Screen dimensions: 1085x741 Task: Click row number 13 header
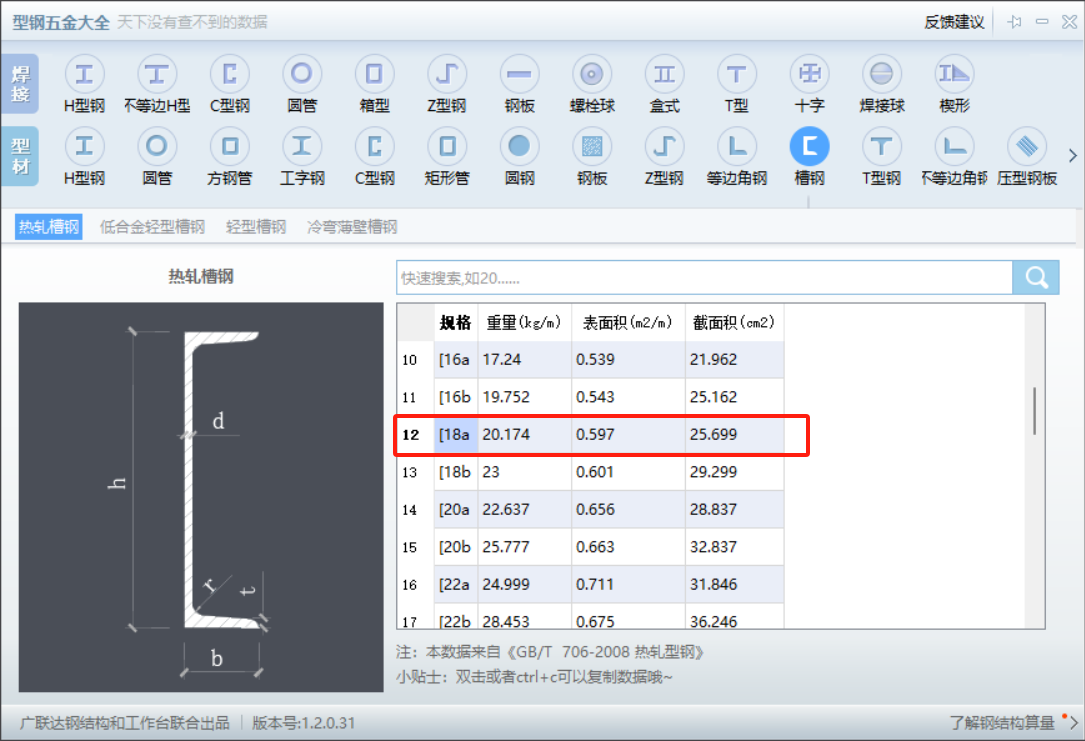(415, 472)
